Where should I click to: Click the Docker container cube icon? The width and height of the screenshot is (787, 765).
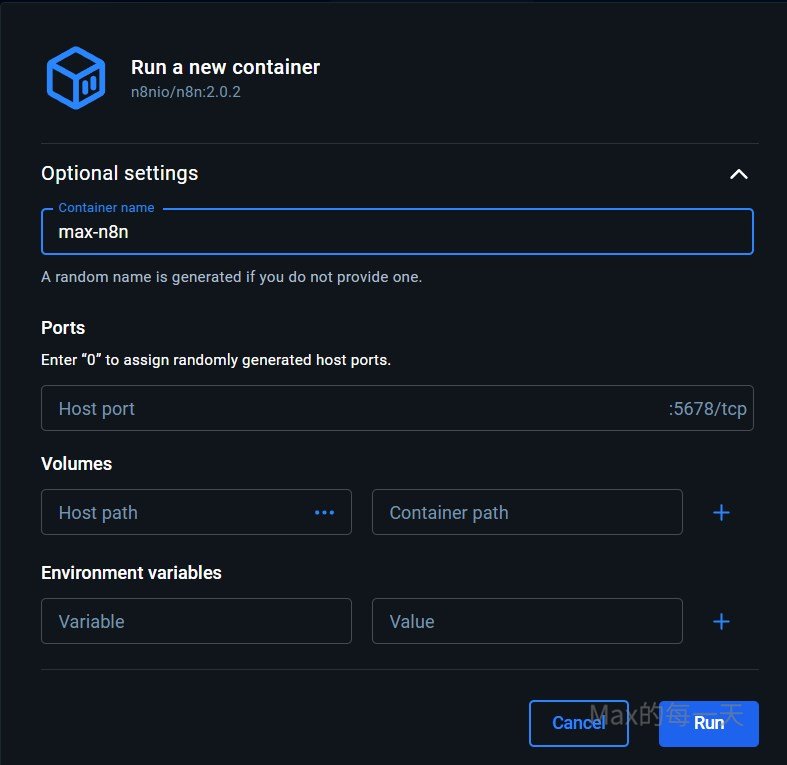tap(75, 77)
